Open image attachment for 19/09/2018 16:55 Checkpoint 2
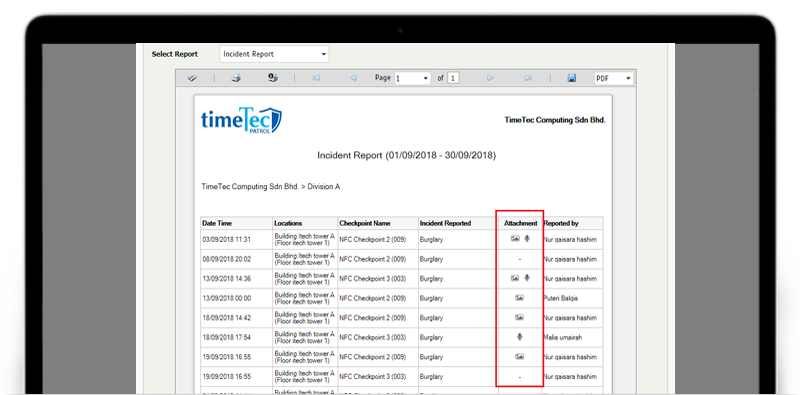This screenshot has width=800, height=395. [519, 356]
